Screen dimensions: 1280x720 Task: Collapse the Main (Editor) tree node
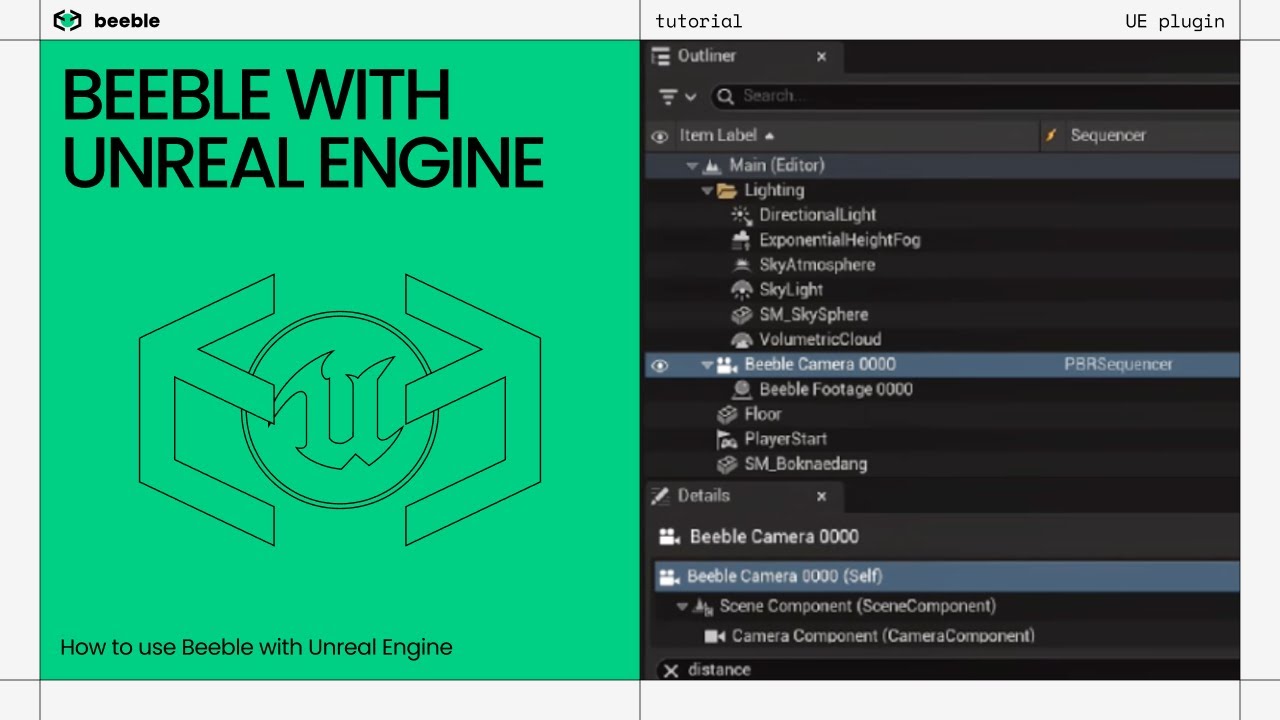(x=692, y=166)
